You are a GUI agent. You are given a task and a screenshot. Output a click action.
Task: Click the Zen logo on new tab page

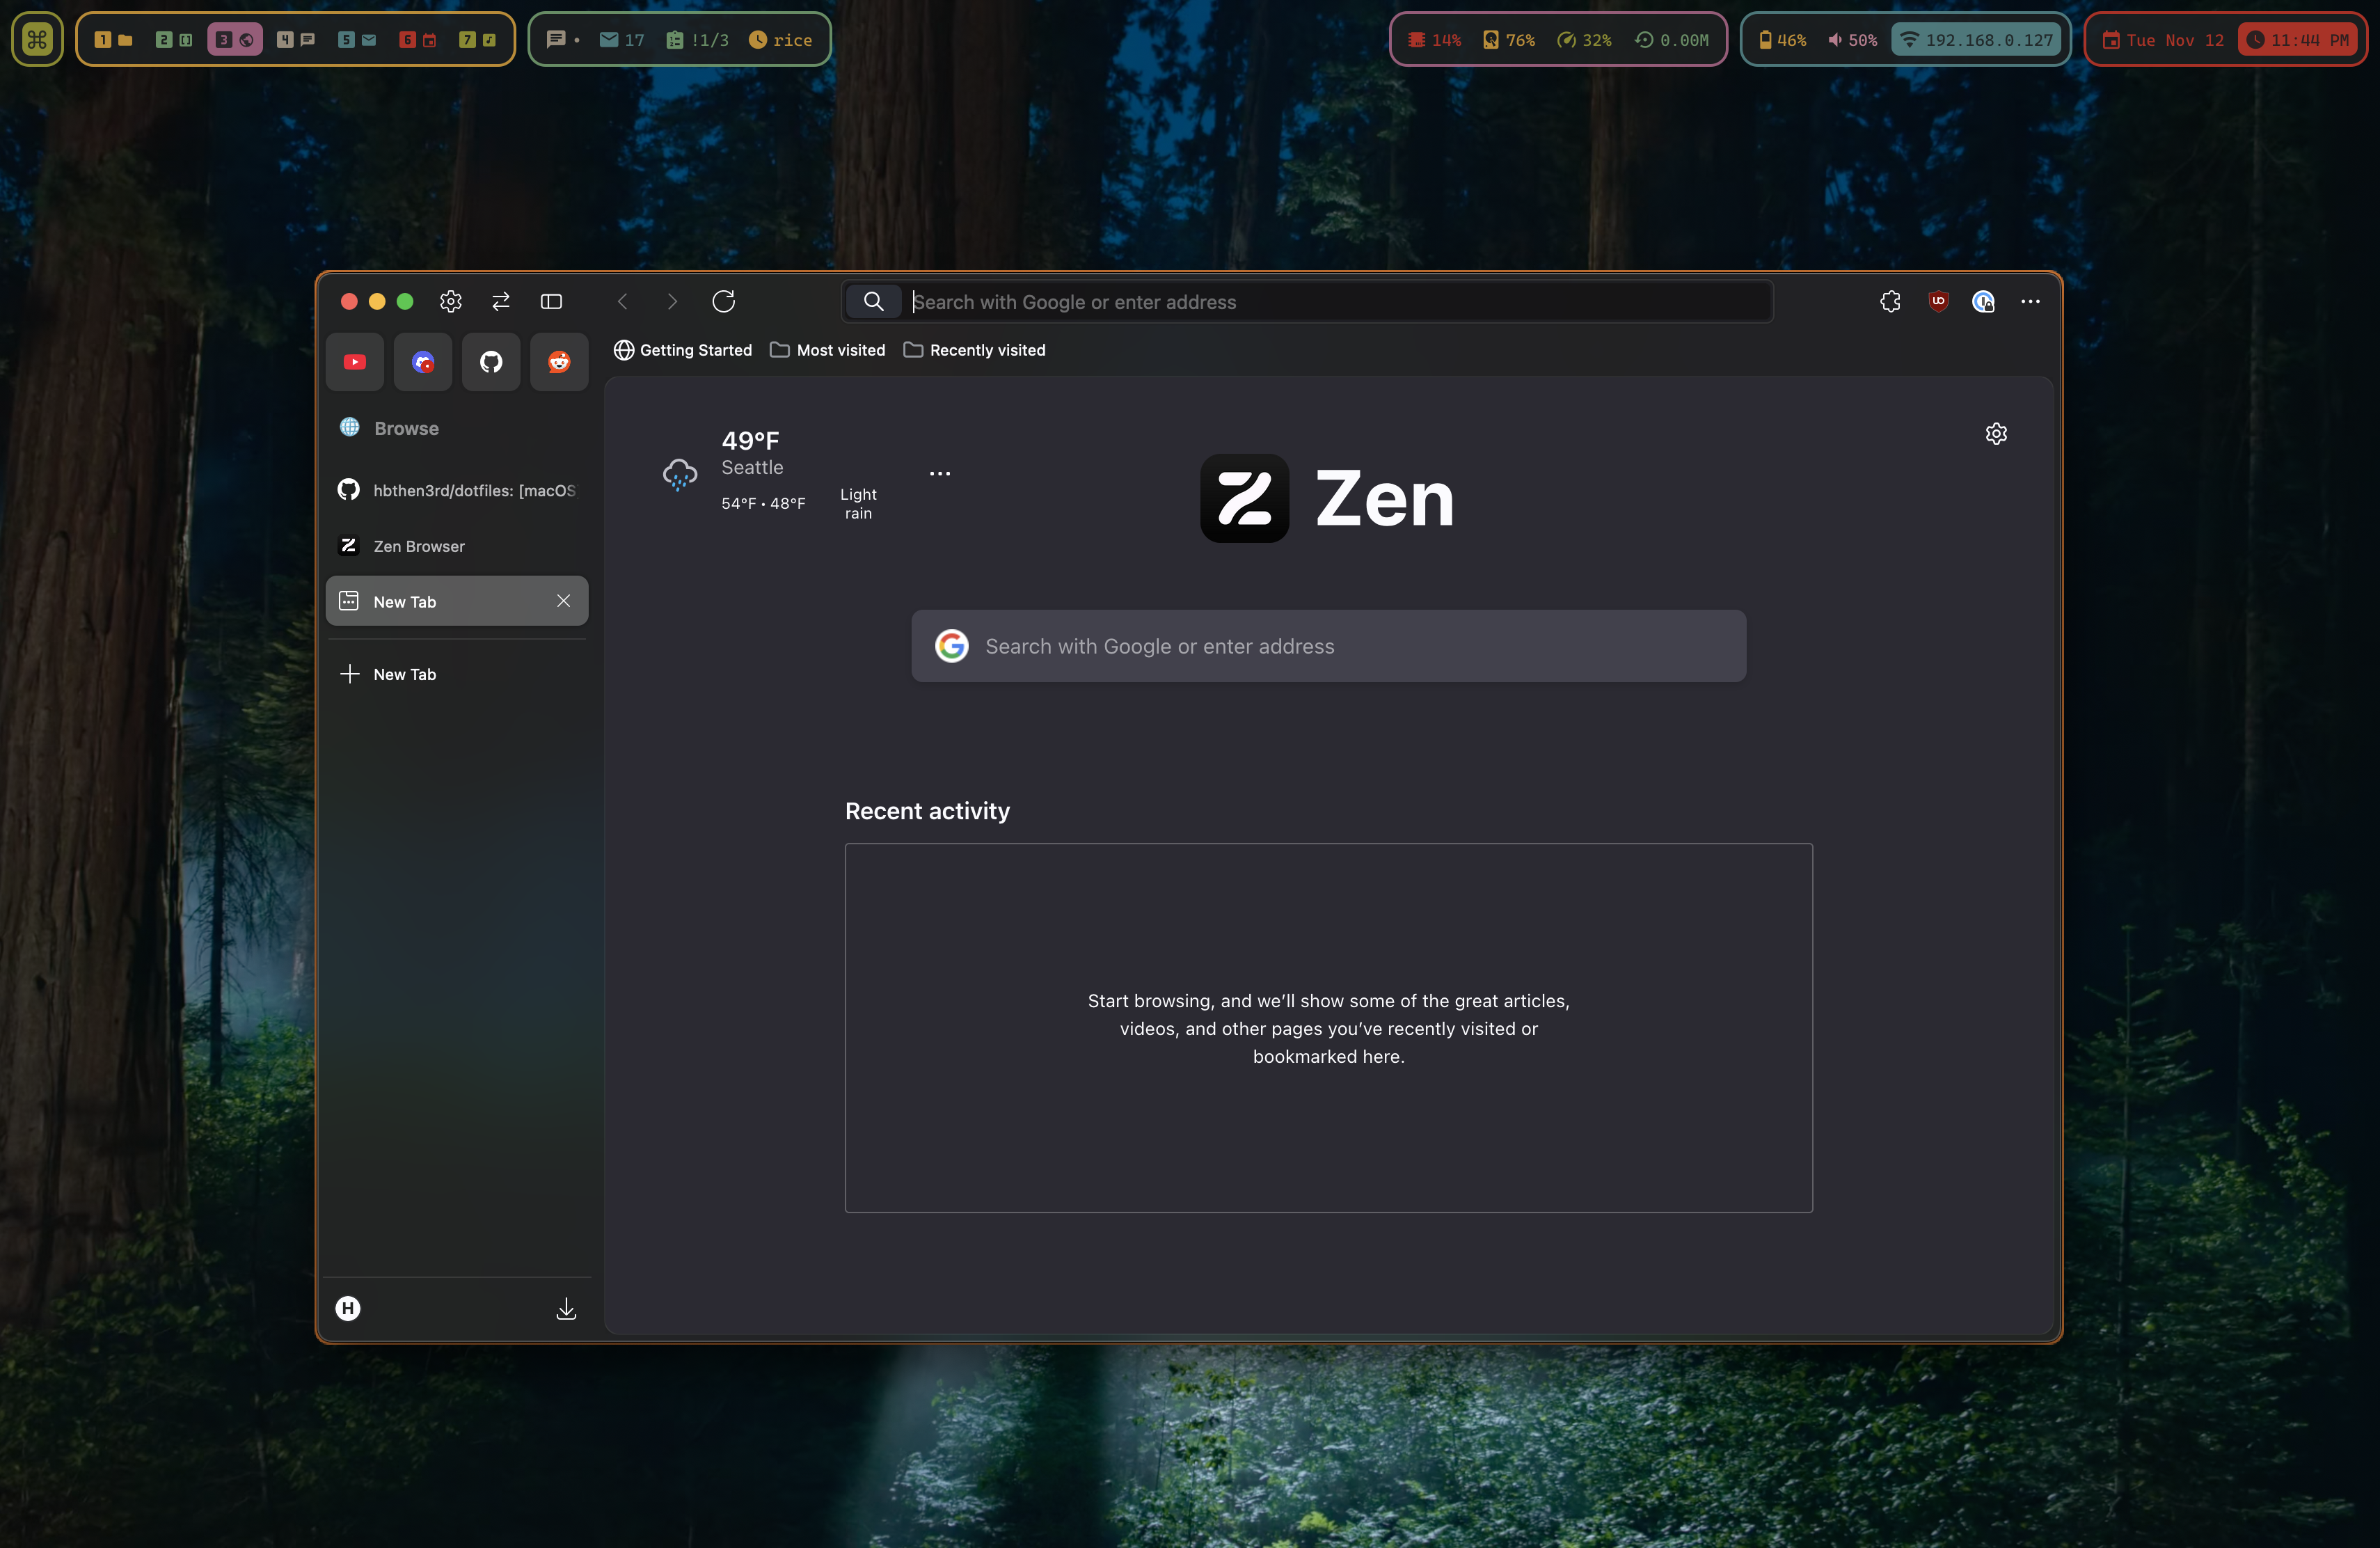coord(1328,498)
